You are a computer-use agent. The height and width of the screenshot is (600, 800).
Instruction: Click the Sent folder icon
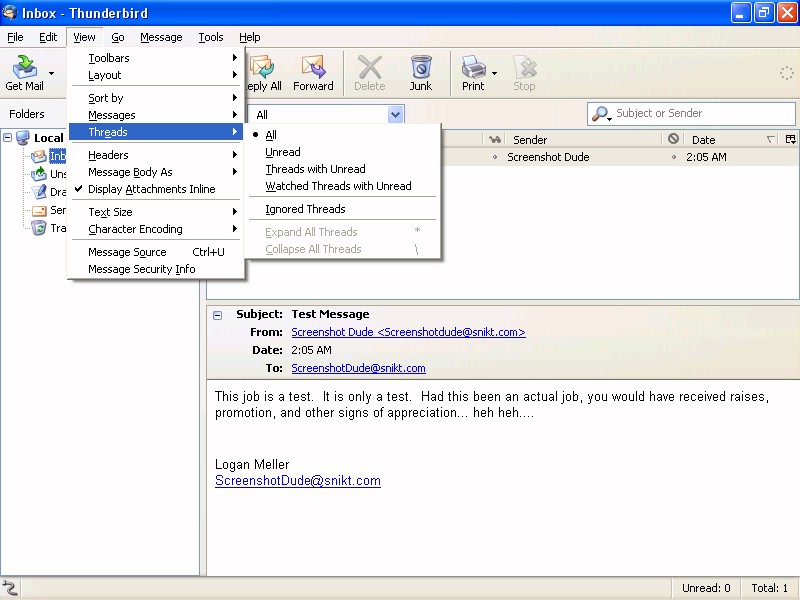coord(39,210)
